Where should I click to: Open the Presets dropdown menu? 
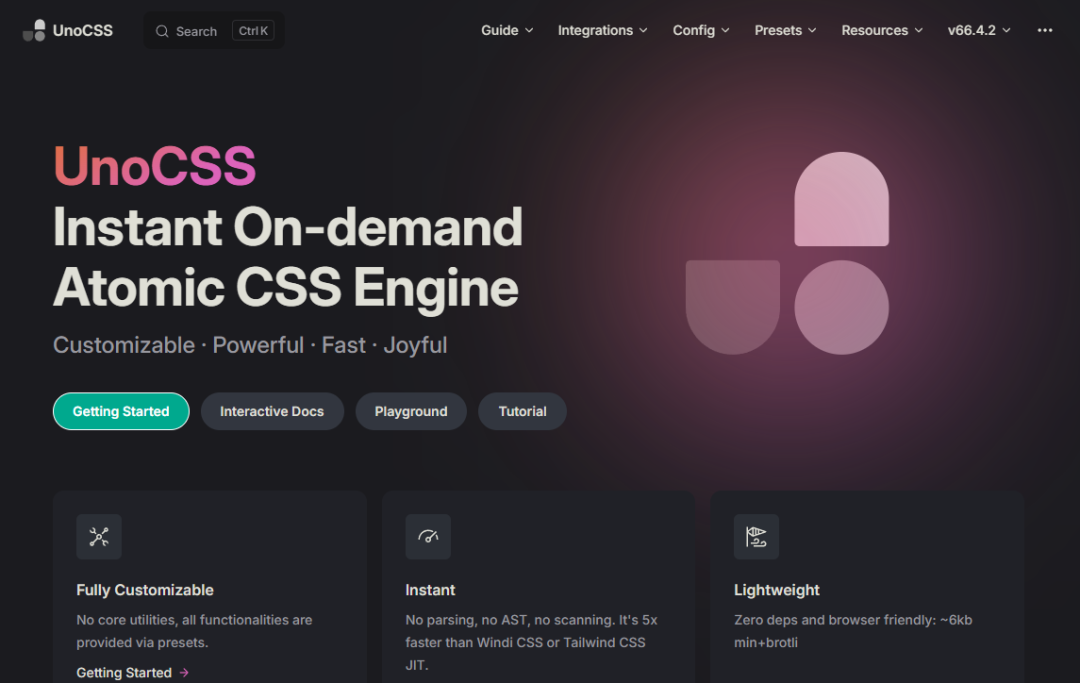pos(785,30)
